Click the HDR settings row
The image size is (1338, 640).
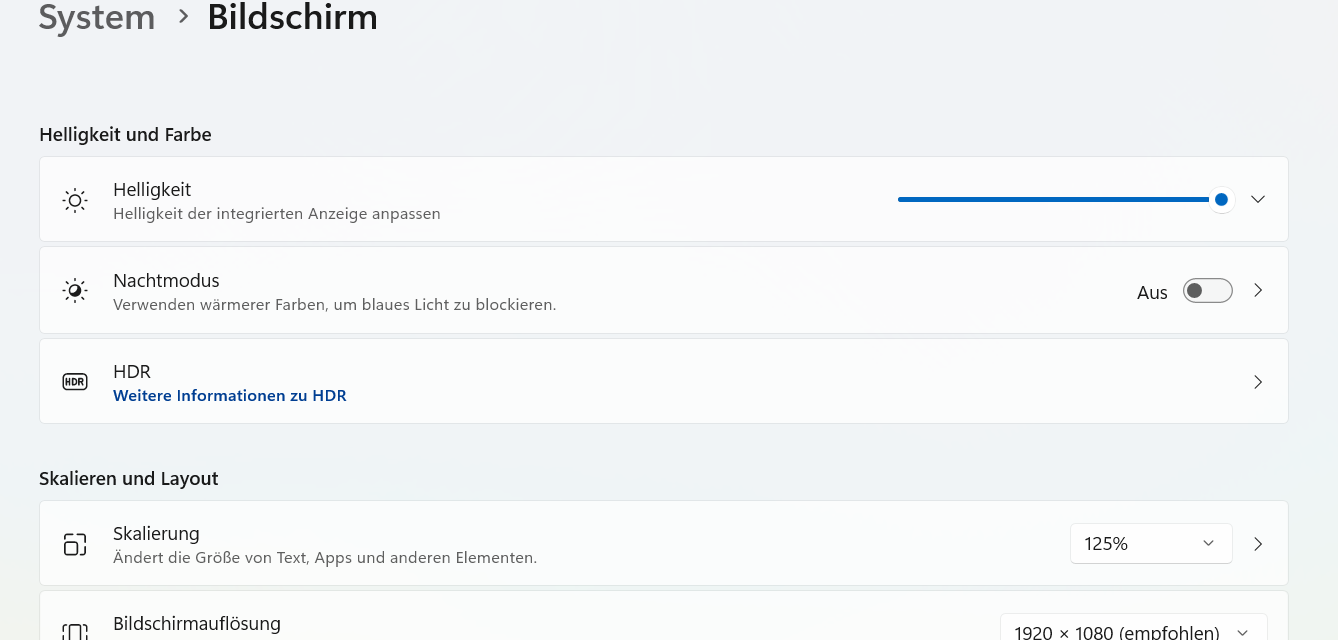tap(664, 381)
